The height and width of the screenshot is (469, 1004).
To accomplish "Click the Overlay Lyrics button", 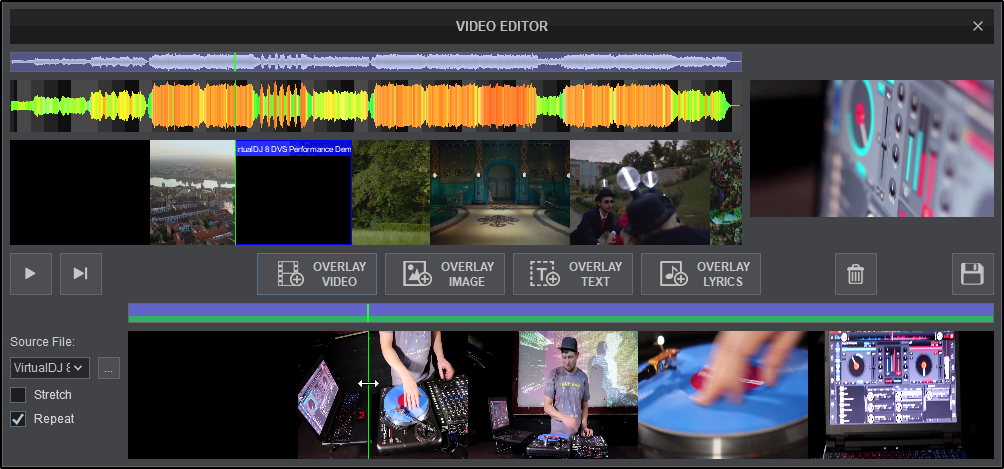I will pos(701,274).
